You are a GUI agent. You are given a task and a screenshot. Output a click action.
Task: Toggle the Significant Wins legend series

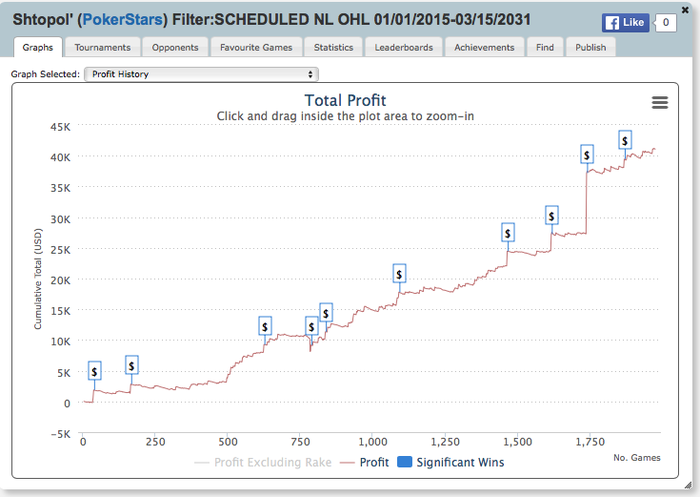(x=450, y=462)
